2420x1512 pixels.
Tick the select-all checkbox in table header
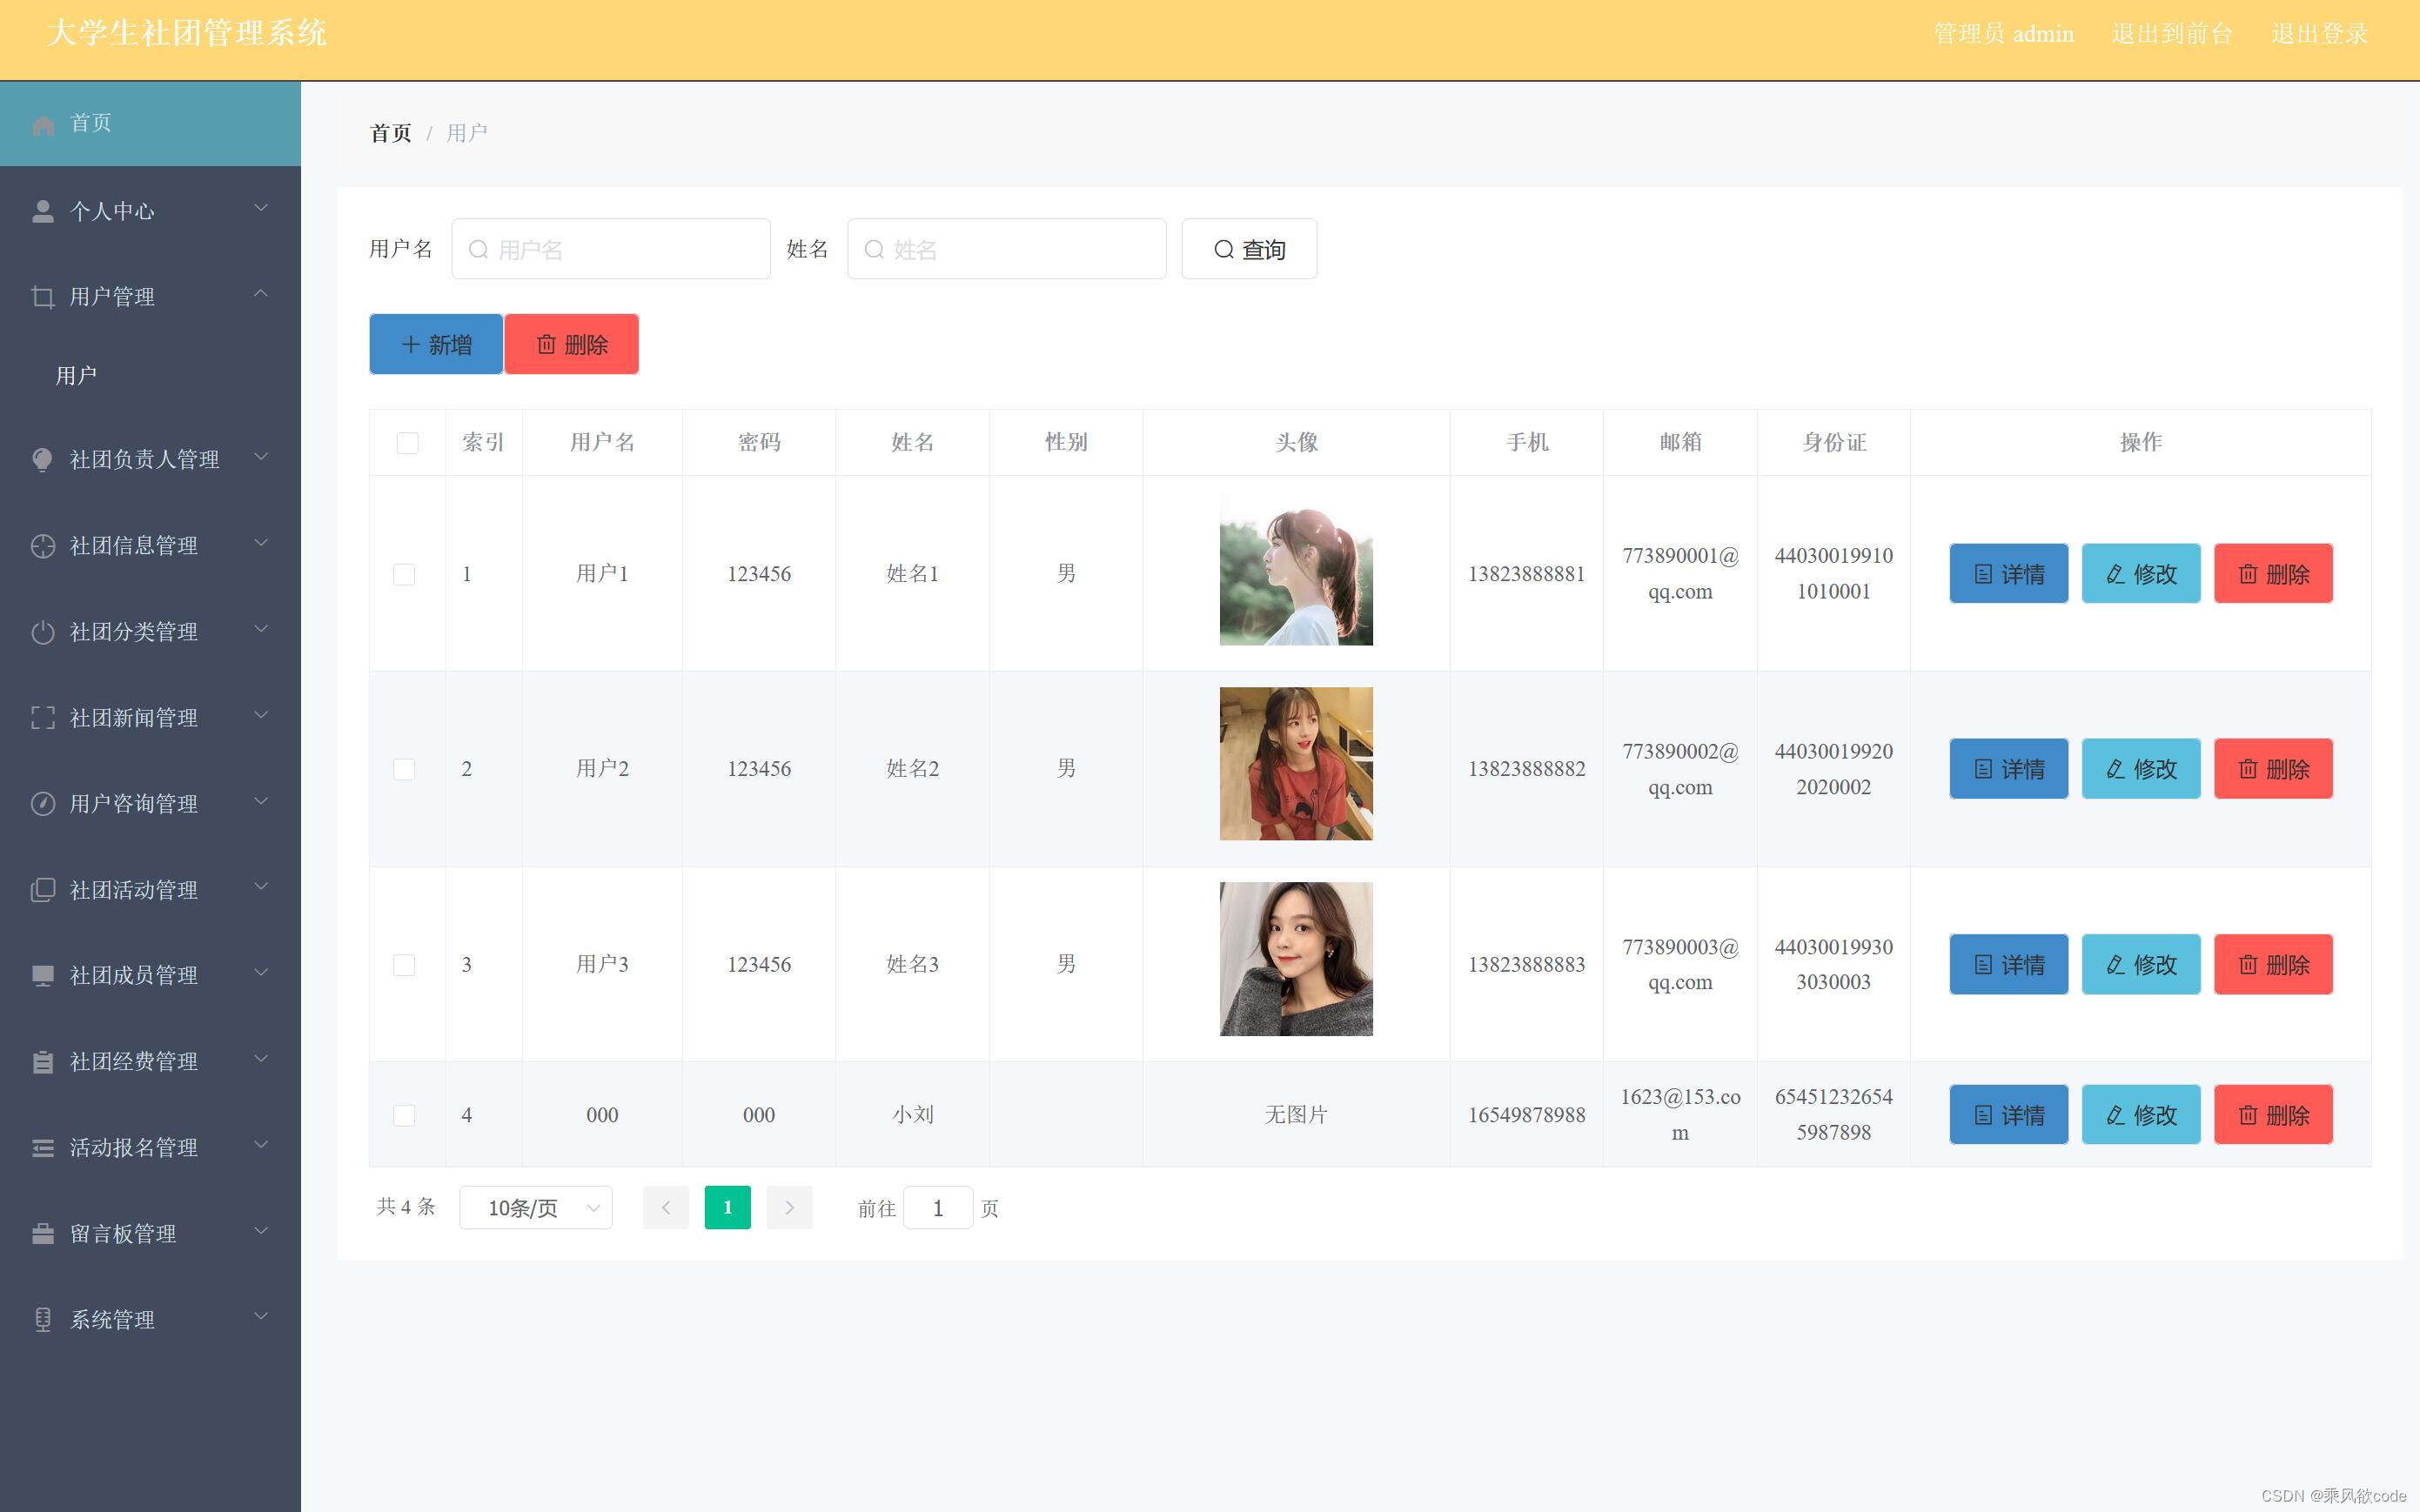(x=407, y=443)
